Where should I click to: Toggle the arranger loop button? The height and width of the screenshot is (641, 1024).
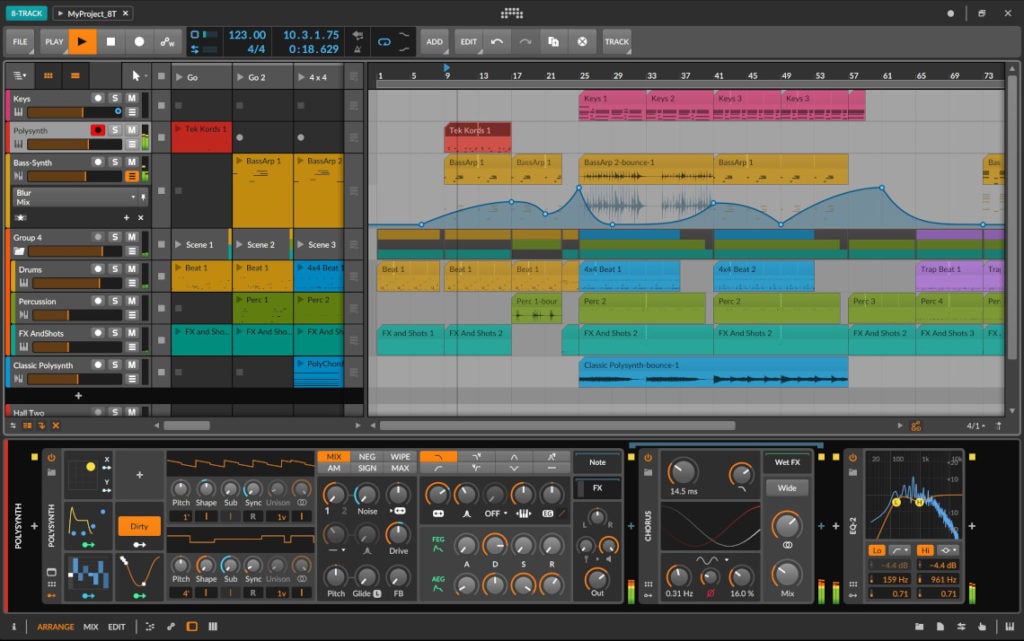pyautogui.click(x=384, y=42)
